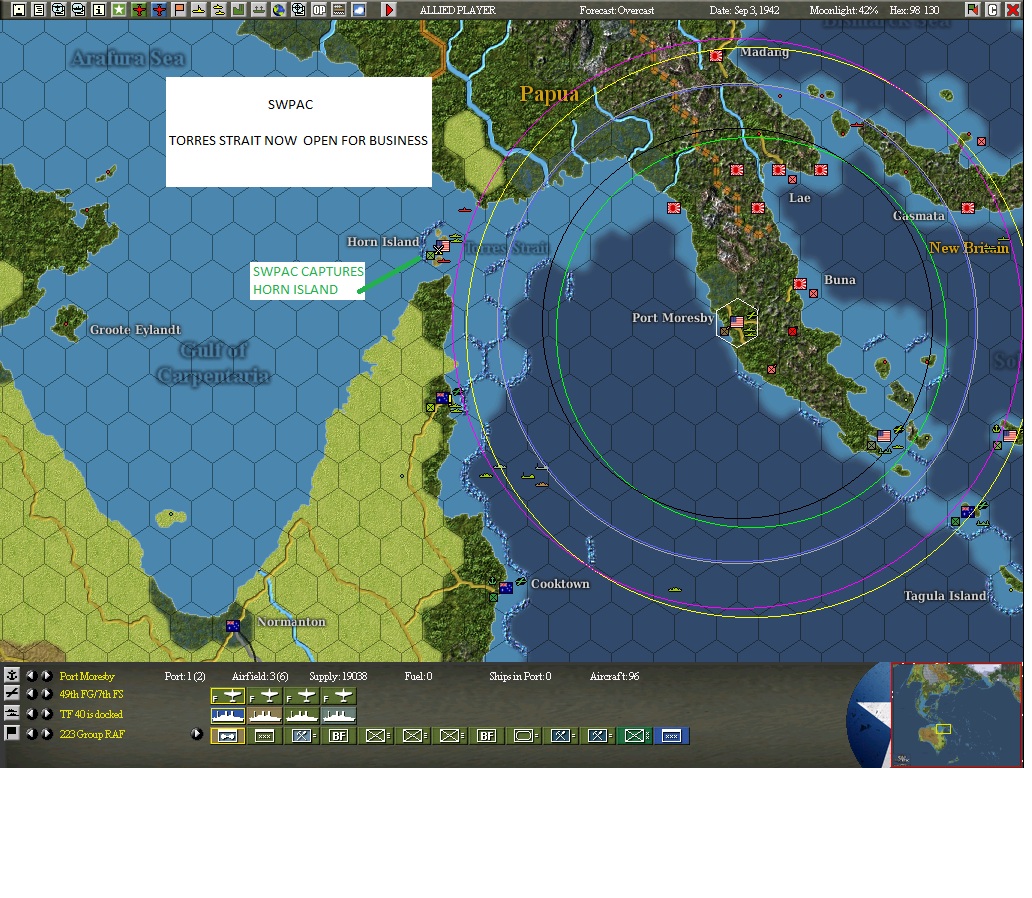Screen dimensions: 1032x898
Task: Select the Port Moresby base hex on map
Action: click(737, 322)
